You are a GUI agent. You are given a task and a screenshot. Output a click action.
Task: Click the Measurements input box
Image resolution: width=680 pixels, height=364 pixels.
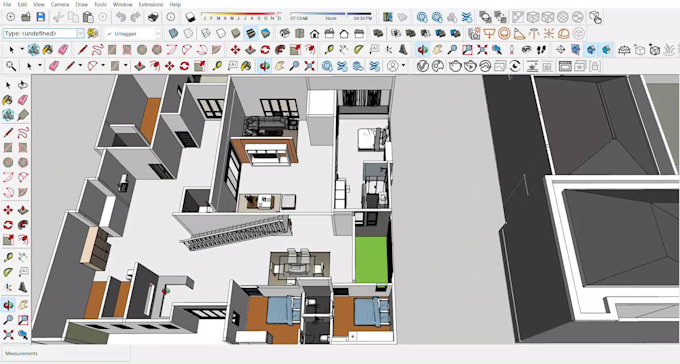point(65,354)
